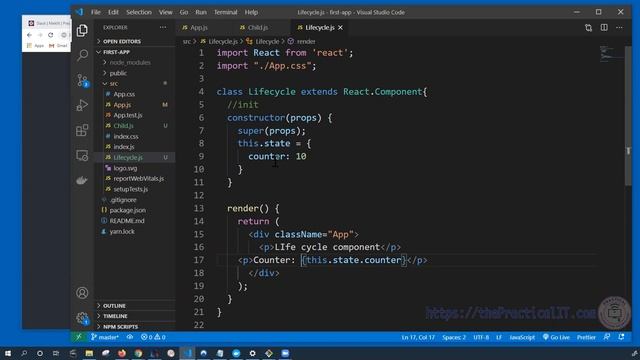Viewport: 640px width, 360px height.
Task: Switch to the Child.js editor tab
Action: pyautogui.click(x=258, y=27)
